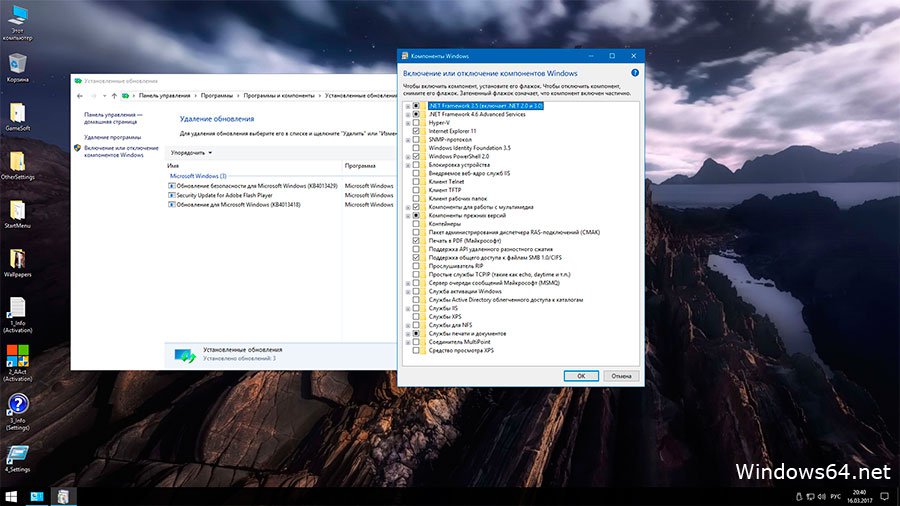Image resolution: width=900 pixels, height=506 pixels.
Task: Expand the Hyper-V tree node
Action: click(407, 122)
